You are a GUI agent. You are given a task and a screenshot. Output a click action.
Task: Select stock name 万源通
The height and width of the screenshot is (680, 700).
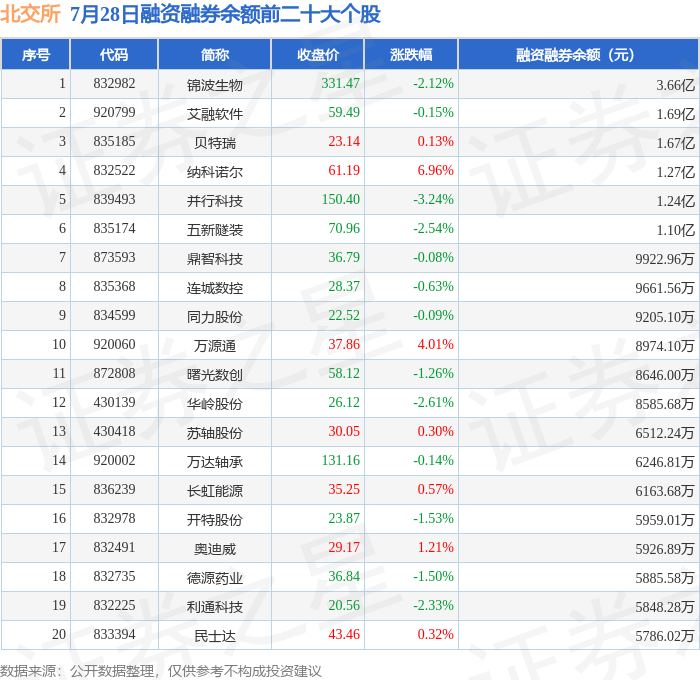point(215,346)
